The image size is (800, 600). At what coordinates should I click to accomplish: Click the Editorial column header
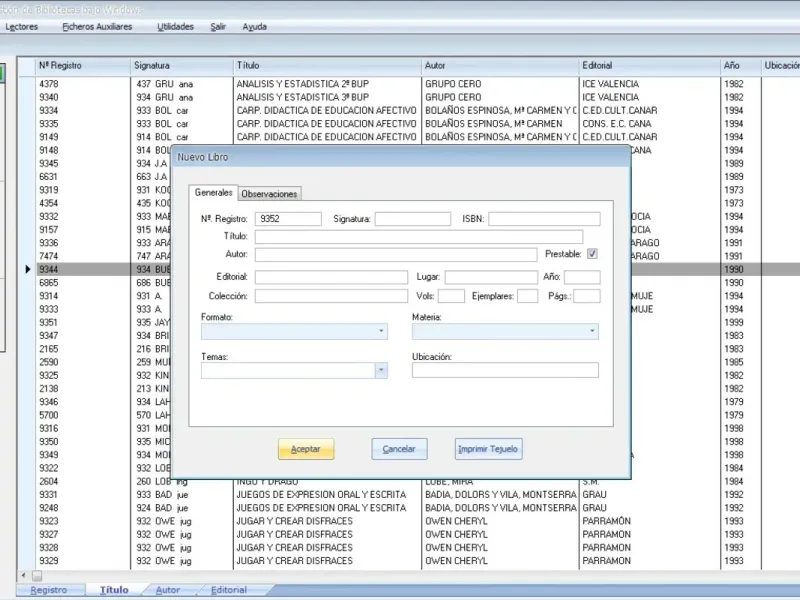pyautogui.click(x=650, y=66)
